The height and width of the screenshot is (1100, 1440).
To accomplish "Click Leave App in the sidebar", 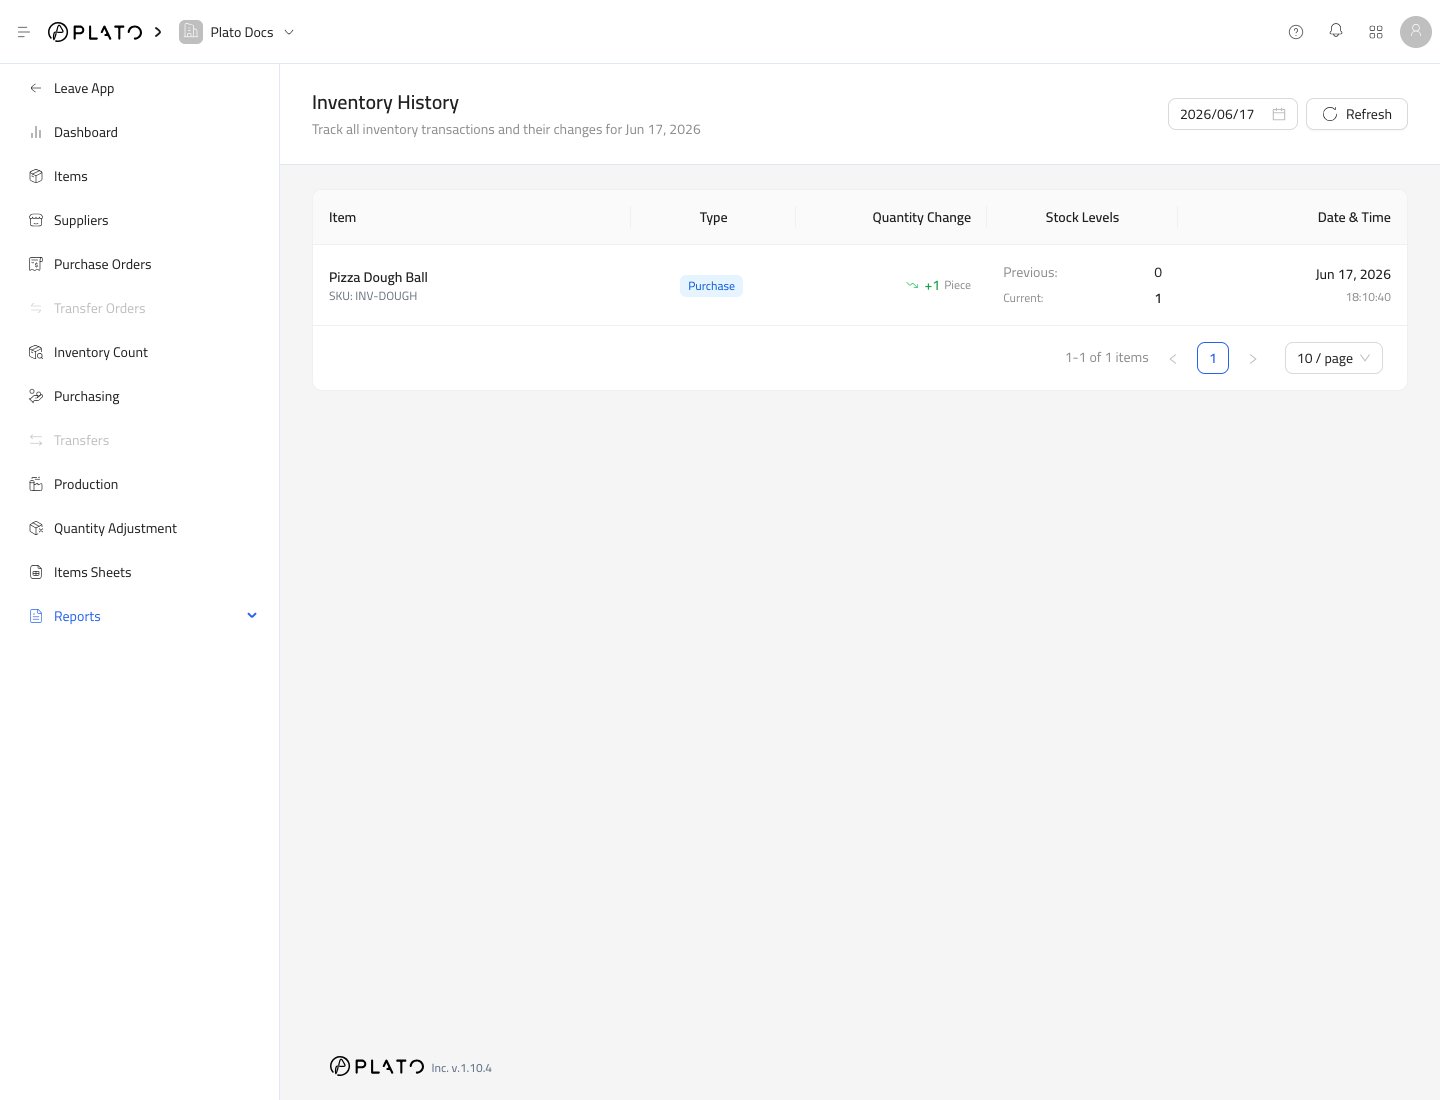I will pos(84,88).
